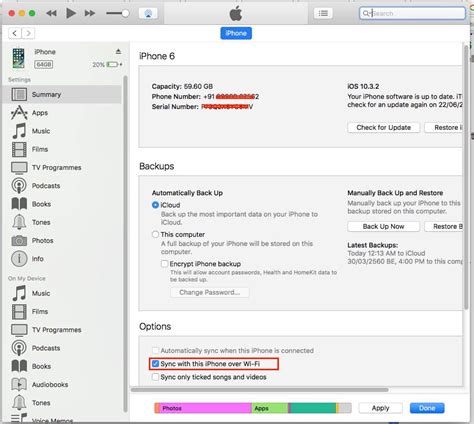Click the horizontal scrollbar below Options
The image size is (474, 424).
[x=260, y=390]
